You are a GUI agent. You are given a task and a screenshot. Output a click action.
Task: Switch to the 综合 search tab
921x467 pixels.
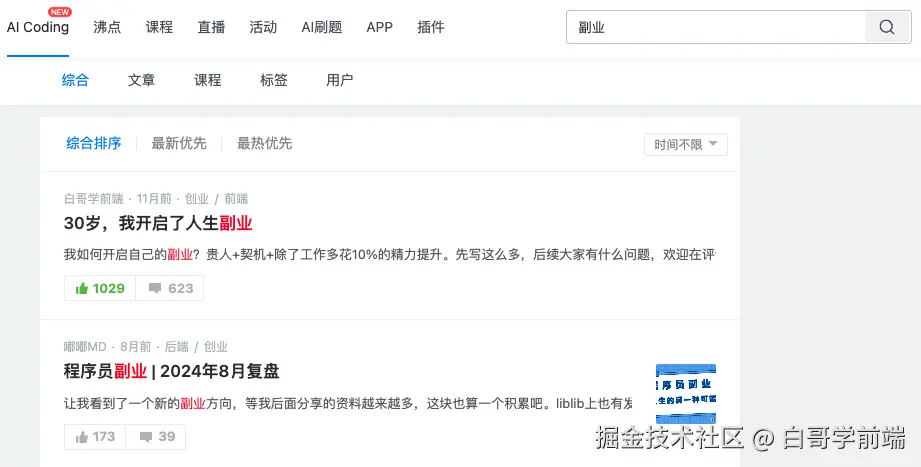coord(75,80)
